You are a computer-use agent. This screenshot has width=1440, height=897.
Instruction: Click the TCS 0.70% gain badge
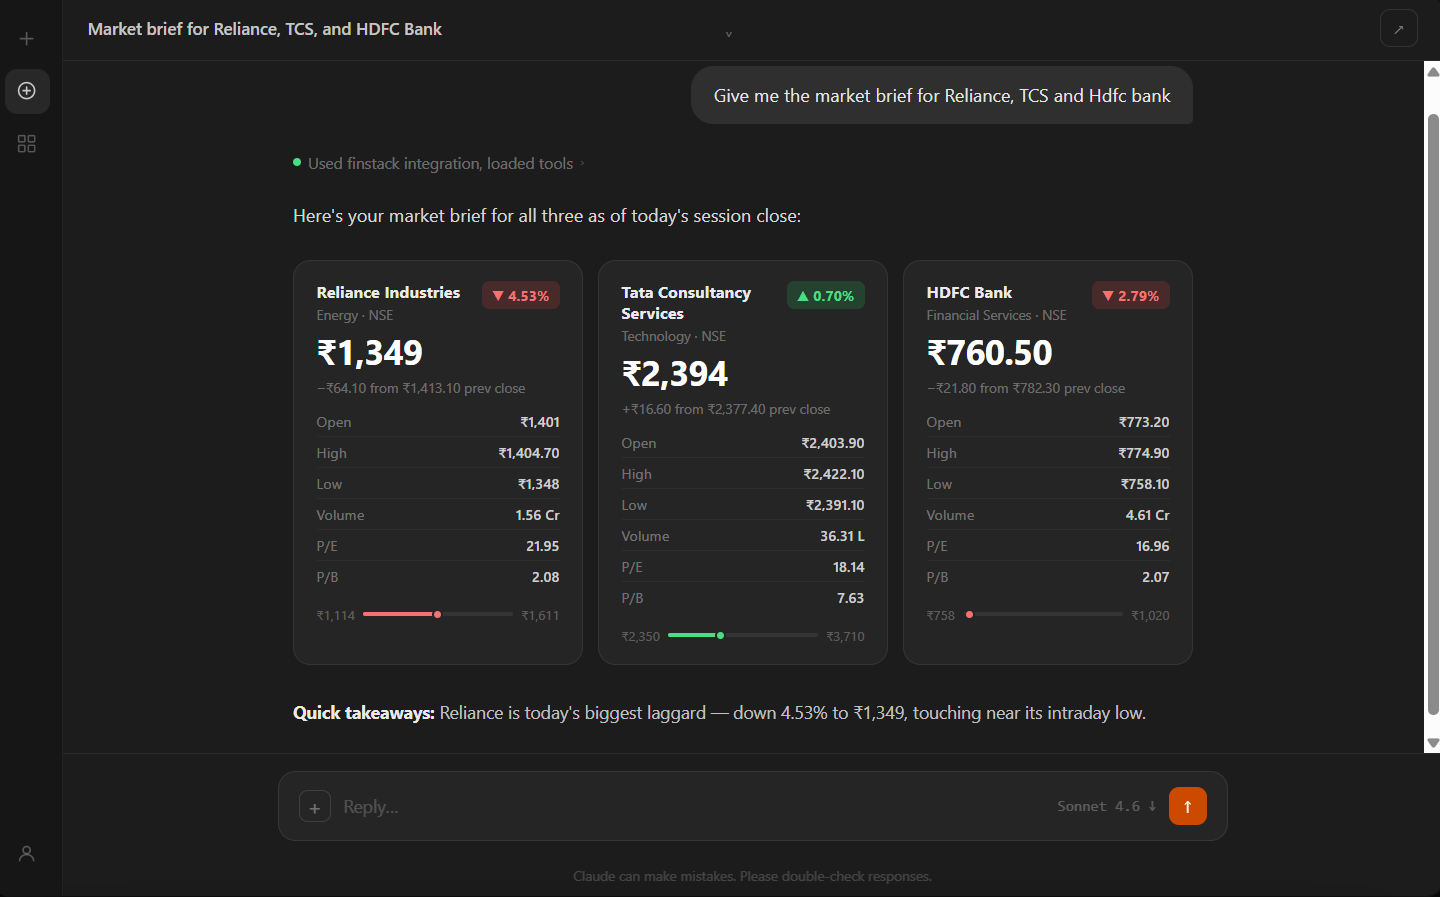pos(825,295)
